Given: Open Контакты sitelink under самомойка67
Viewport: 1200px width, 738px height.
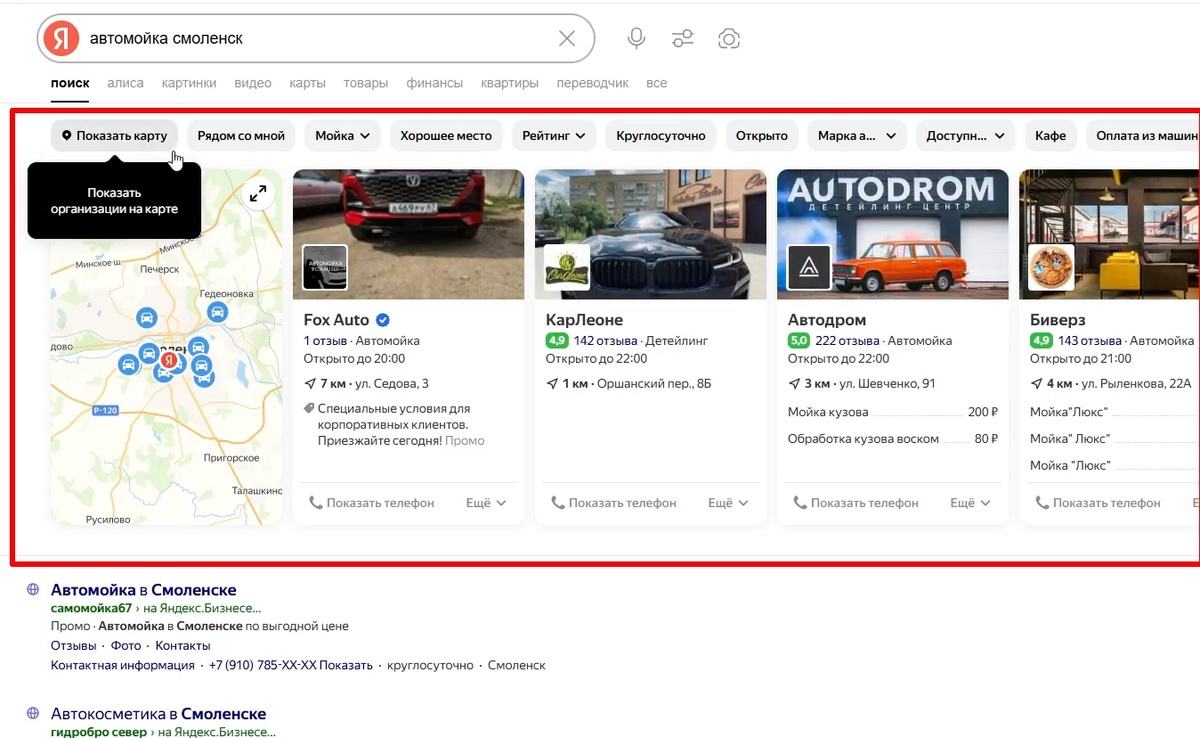Looking at the screenshot, I should tap(183, 646).
